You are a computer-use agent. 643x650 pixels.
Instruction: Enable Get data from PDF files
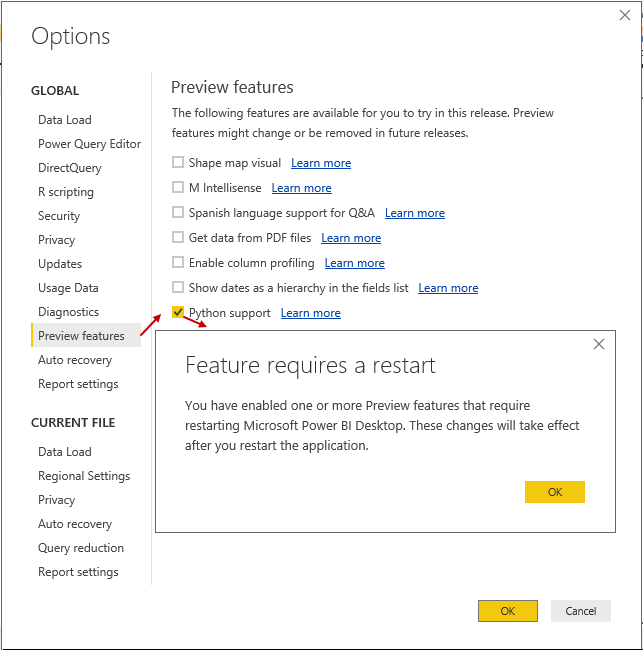tap(178, 238)
